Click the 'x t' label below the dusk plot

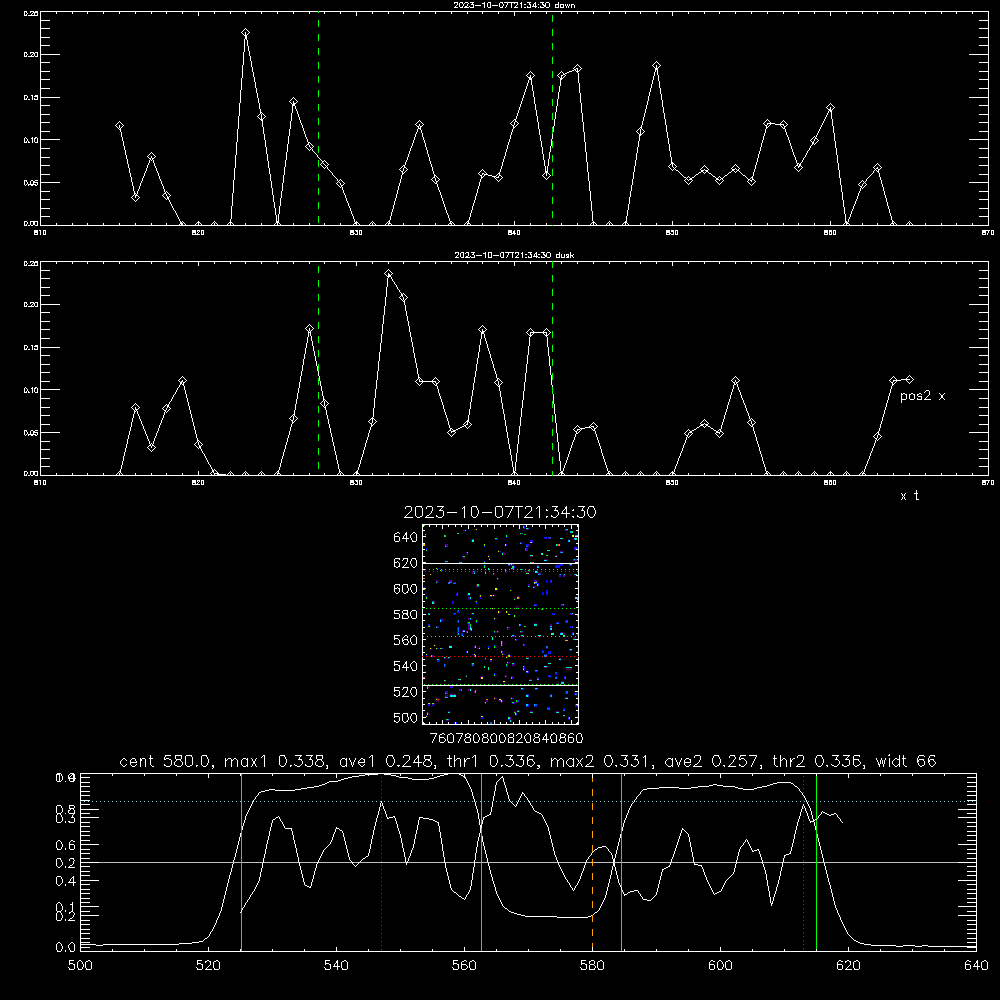[x=909, y=496]
